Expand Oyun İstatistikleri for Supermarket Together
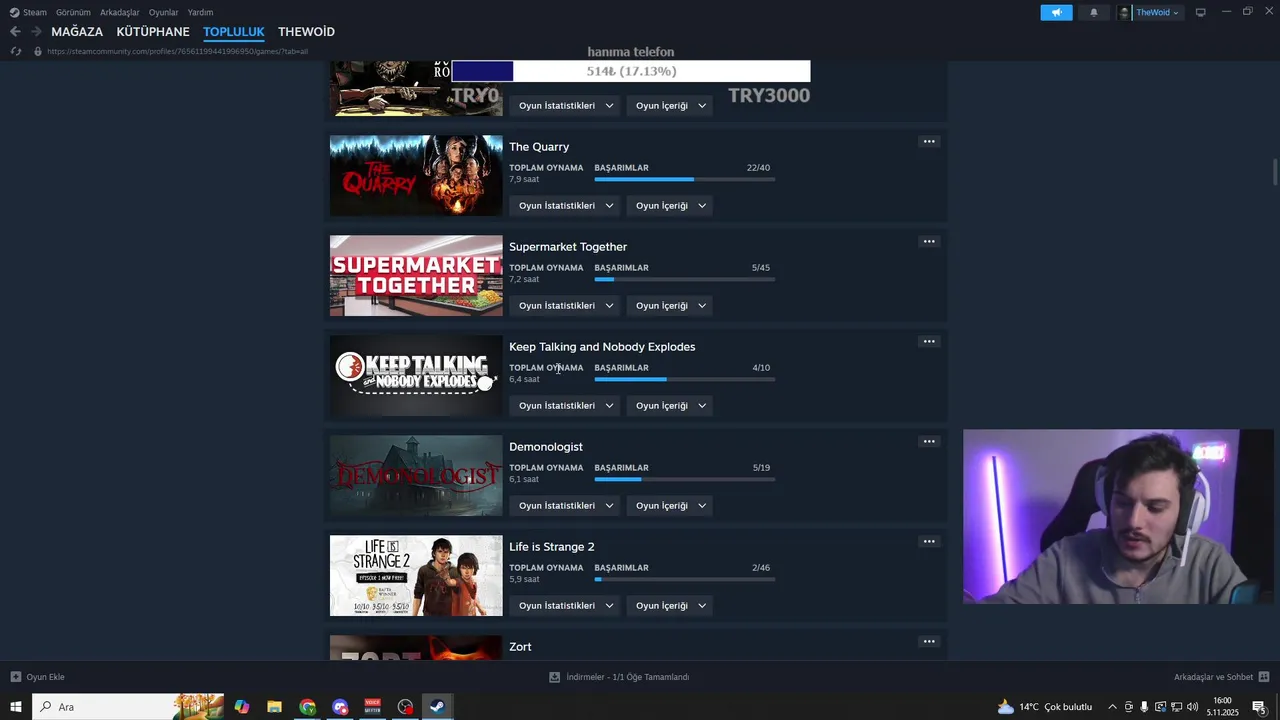The image size is (1280, 720). tap(565, 305)
